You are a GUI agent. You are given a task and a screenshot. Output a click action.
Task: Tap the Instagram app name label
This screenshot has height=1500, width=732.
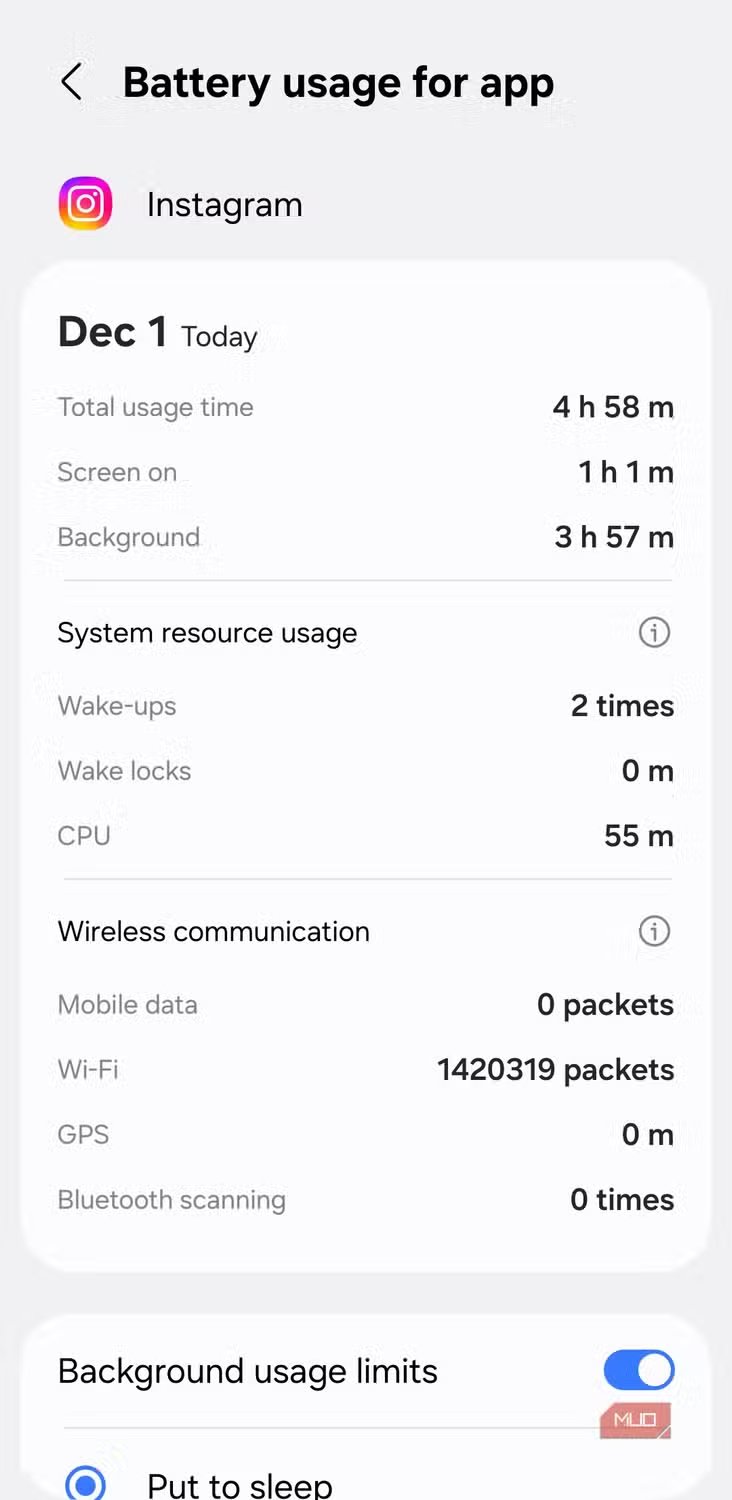tap(224, 205)
